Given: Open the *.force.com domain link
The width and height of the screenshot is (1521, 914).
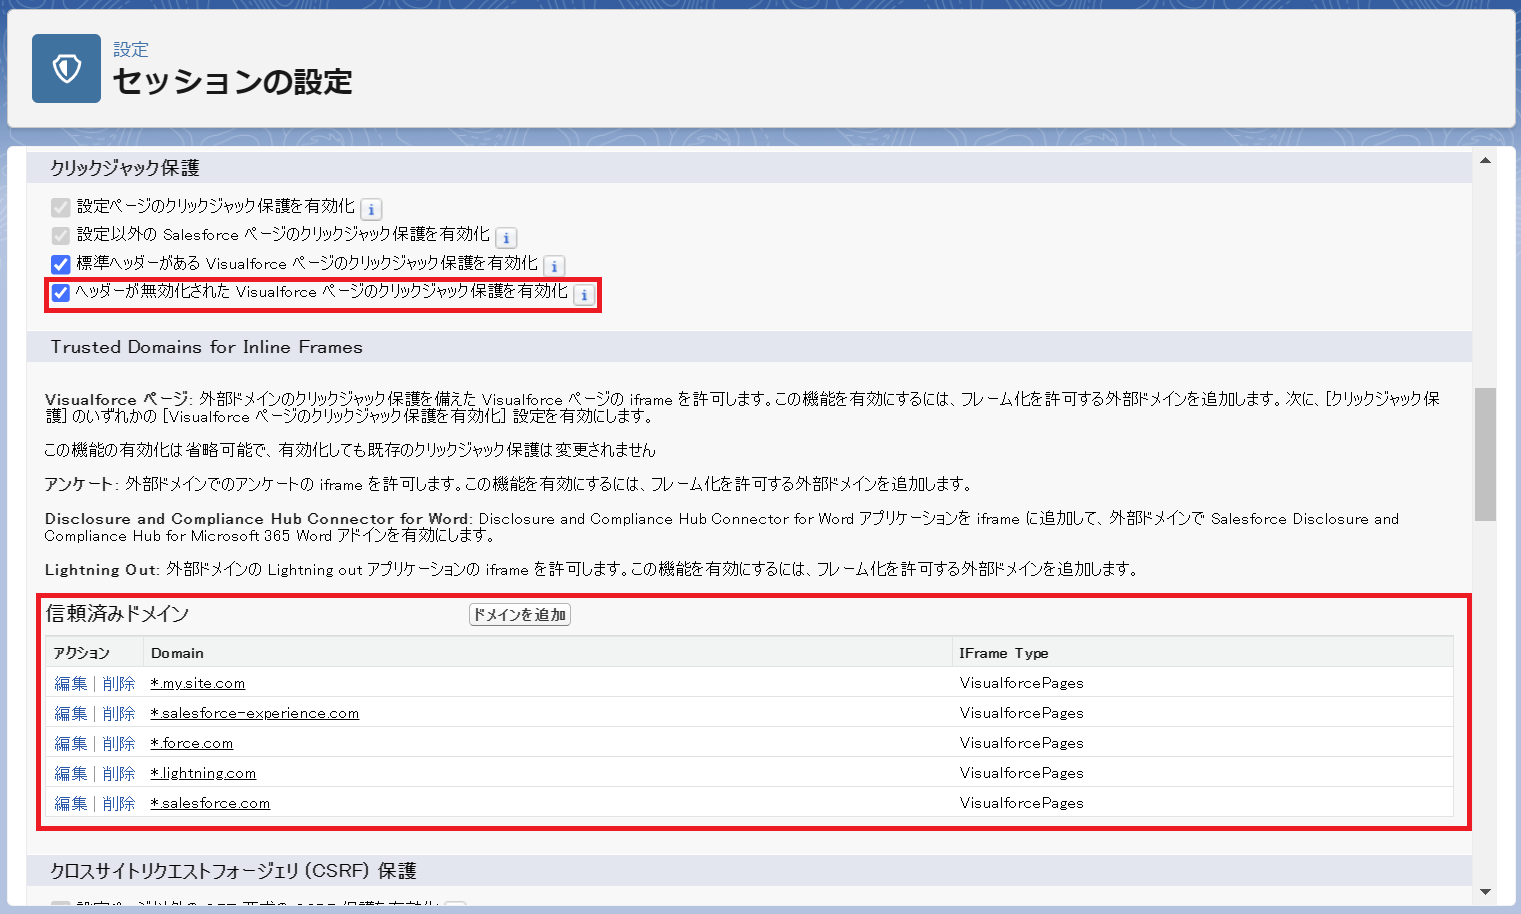Looking at the screenshot, I should (192, 744).
